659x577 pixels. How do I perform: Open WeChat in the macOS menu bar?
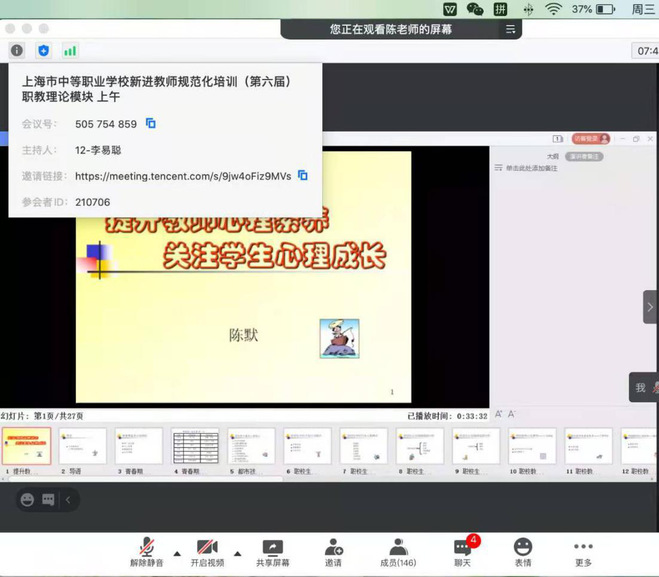tap(475, 9)
